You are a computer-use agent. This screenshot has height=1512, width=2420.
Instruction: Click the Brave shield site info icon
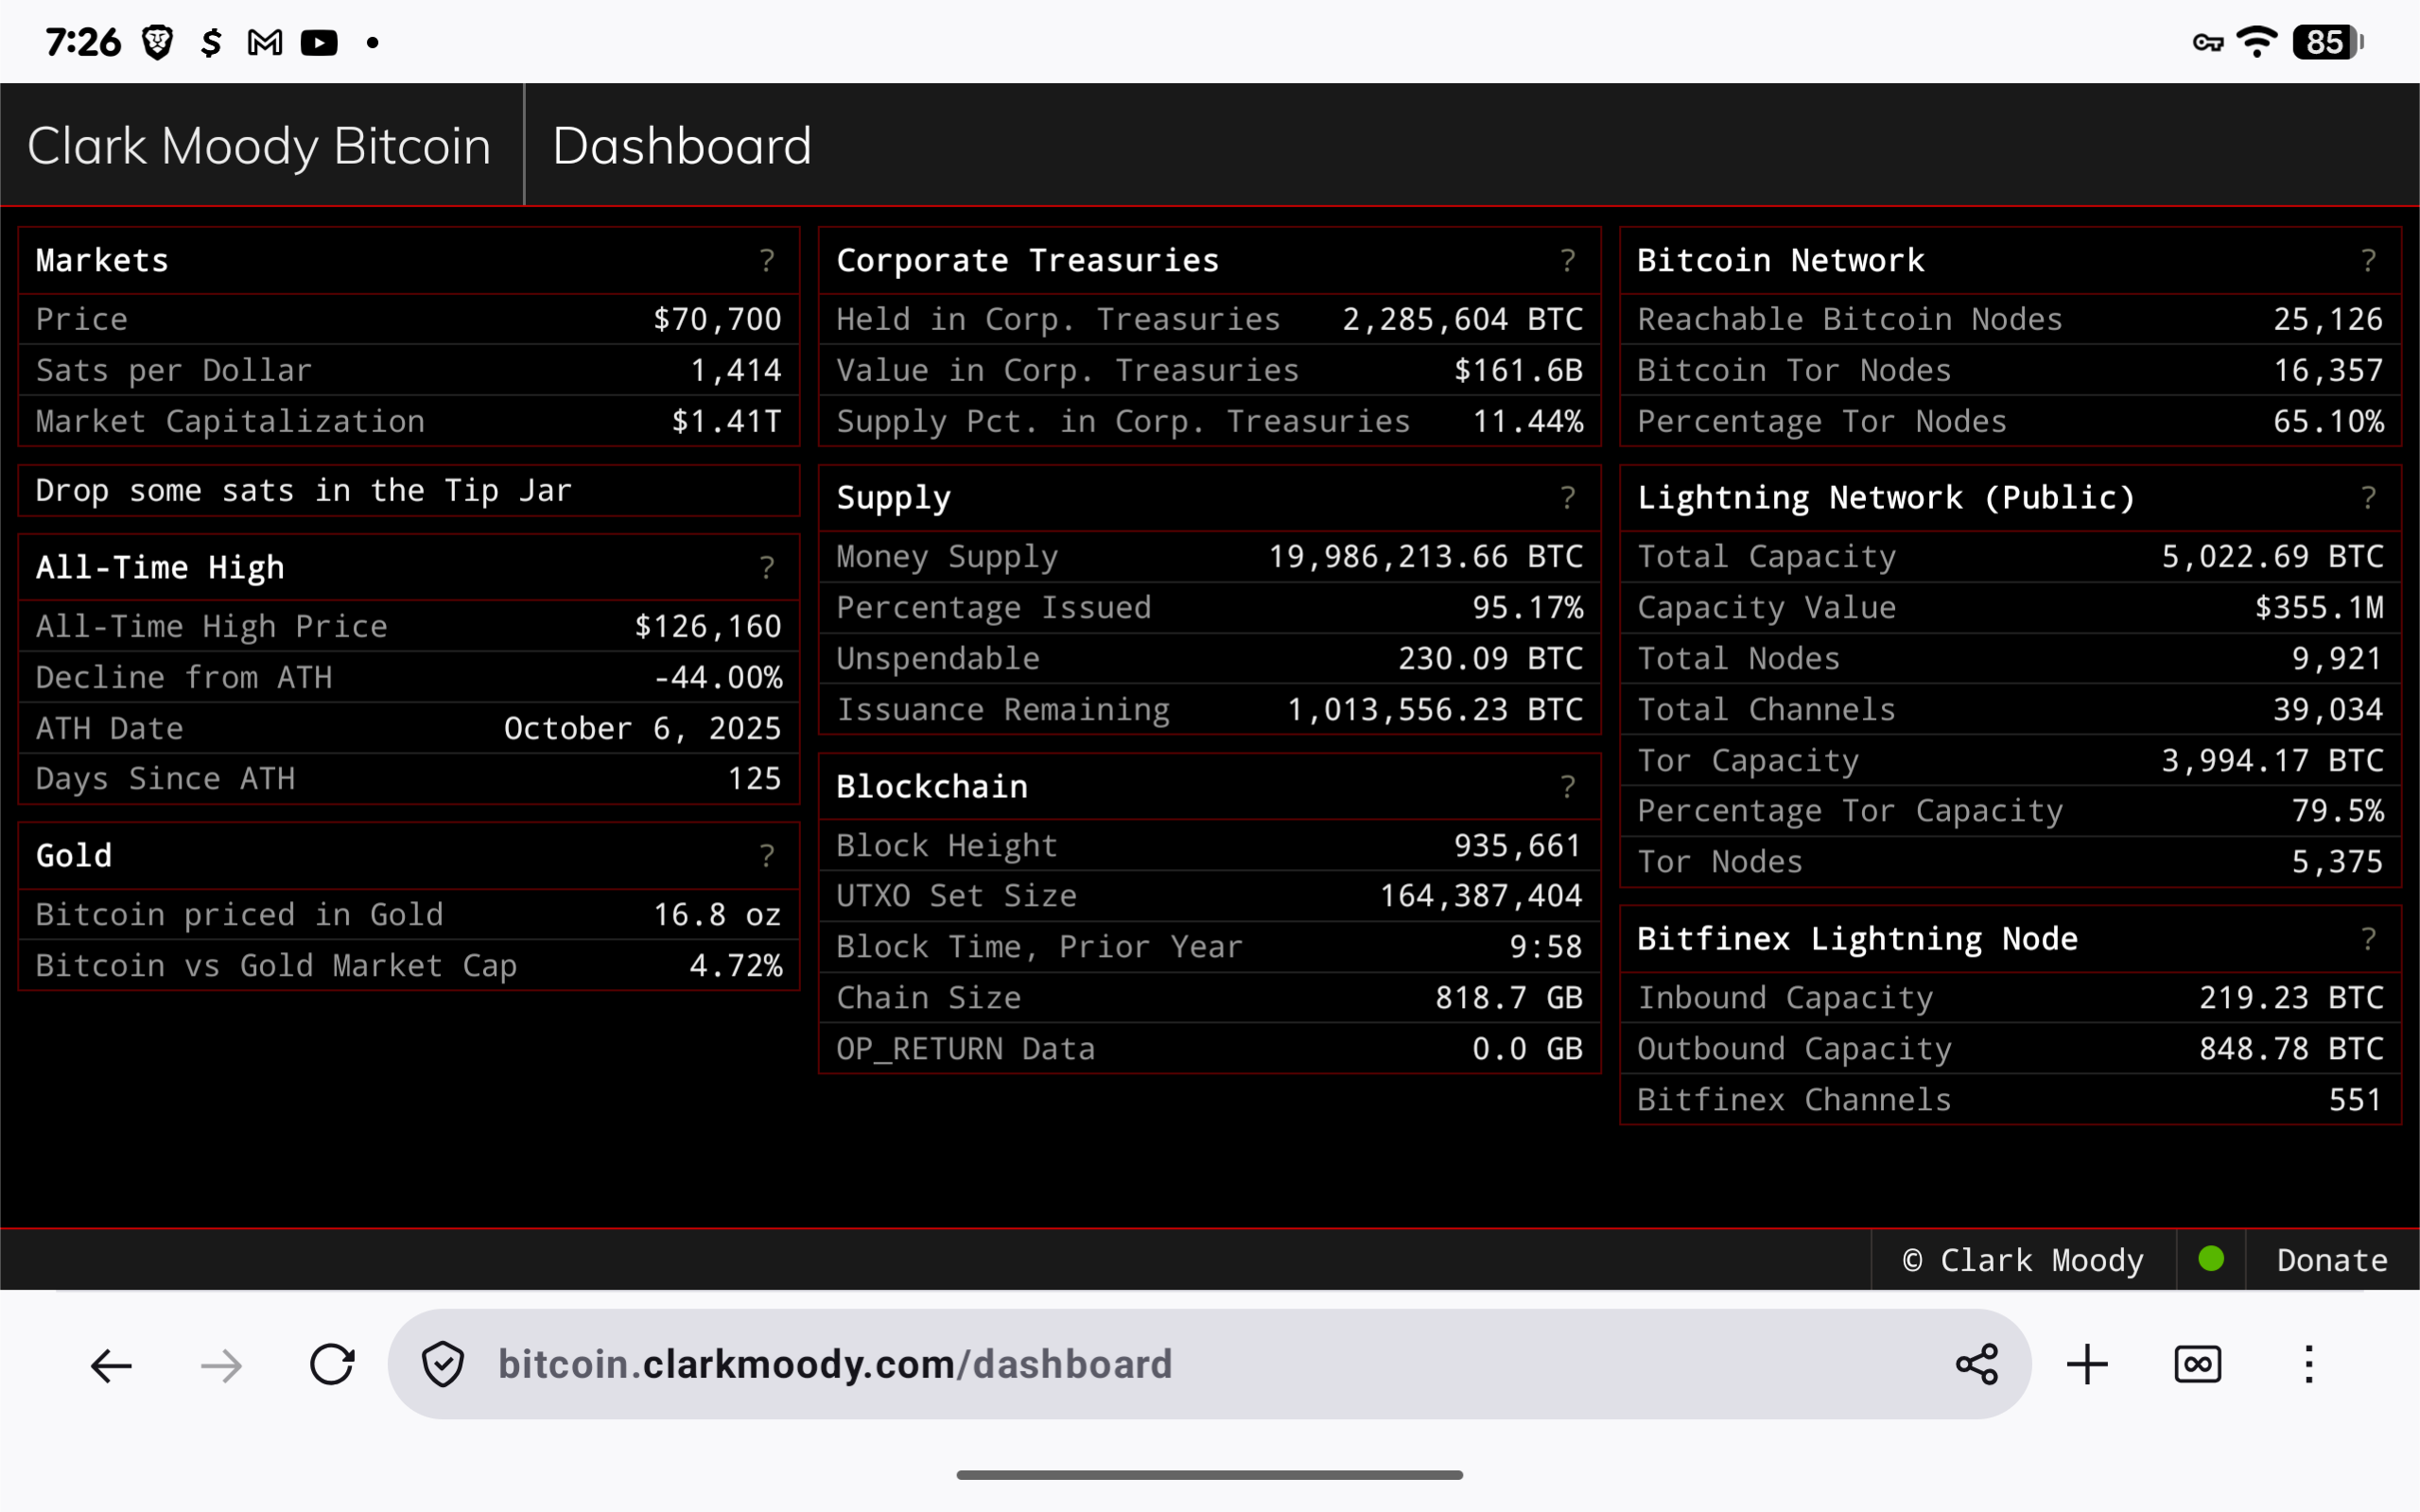(x=443, y=1364)
